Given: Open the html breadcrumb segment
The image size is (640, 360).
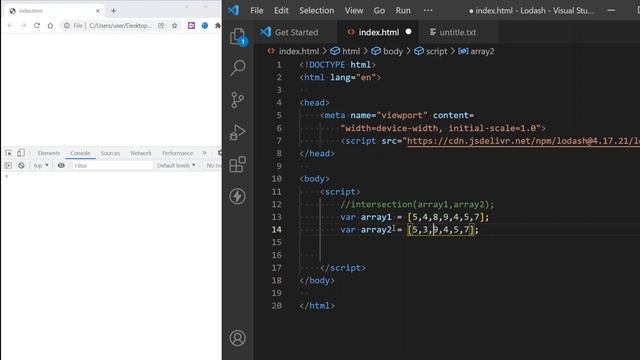Looking at the screenshot, I should point(345,51).
